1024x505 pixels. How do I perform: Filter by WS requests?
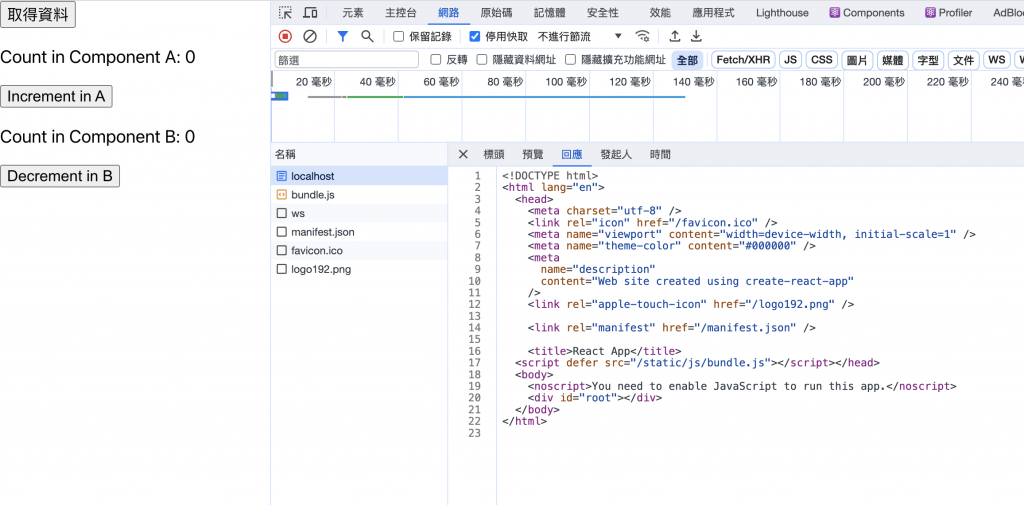997,60
